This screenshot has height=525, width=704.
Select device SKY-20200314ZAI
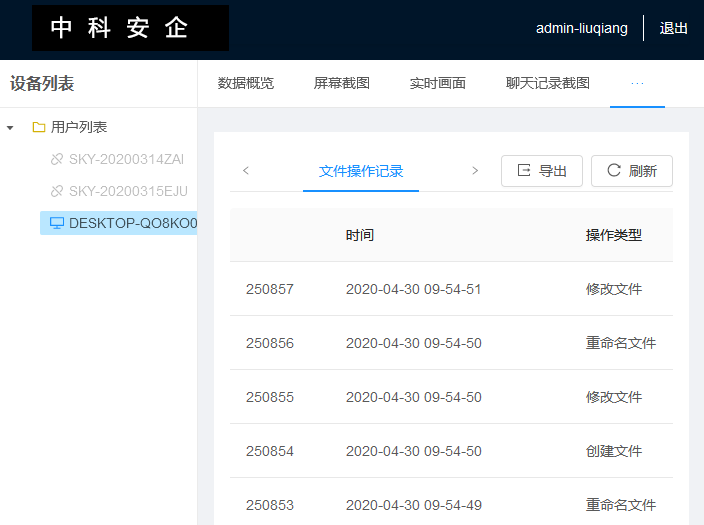point(126,159)
